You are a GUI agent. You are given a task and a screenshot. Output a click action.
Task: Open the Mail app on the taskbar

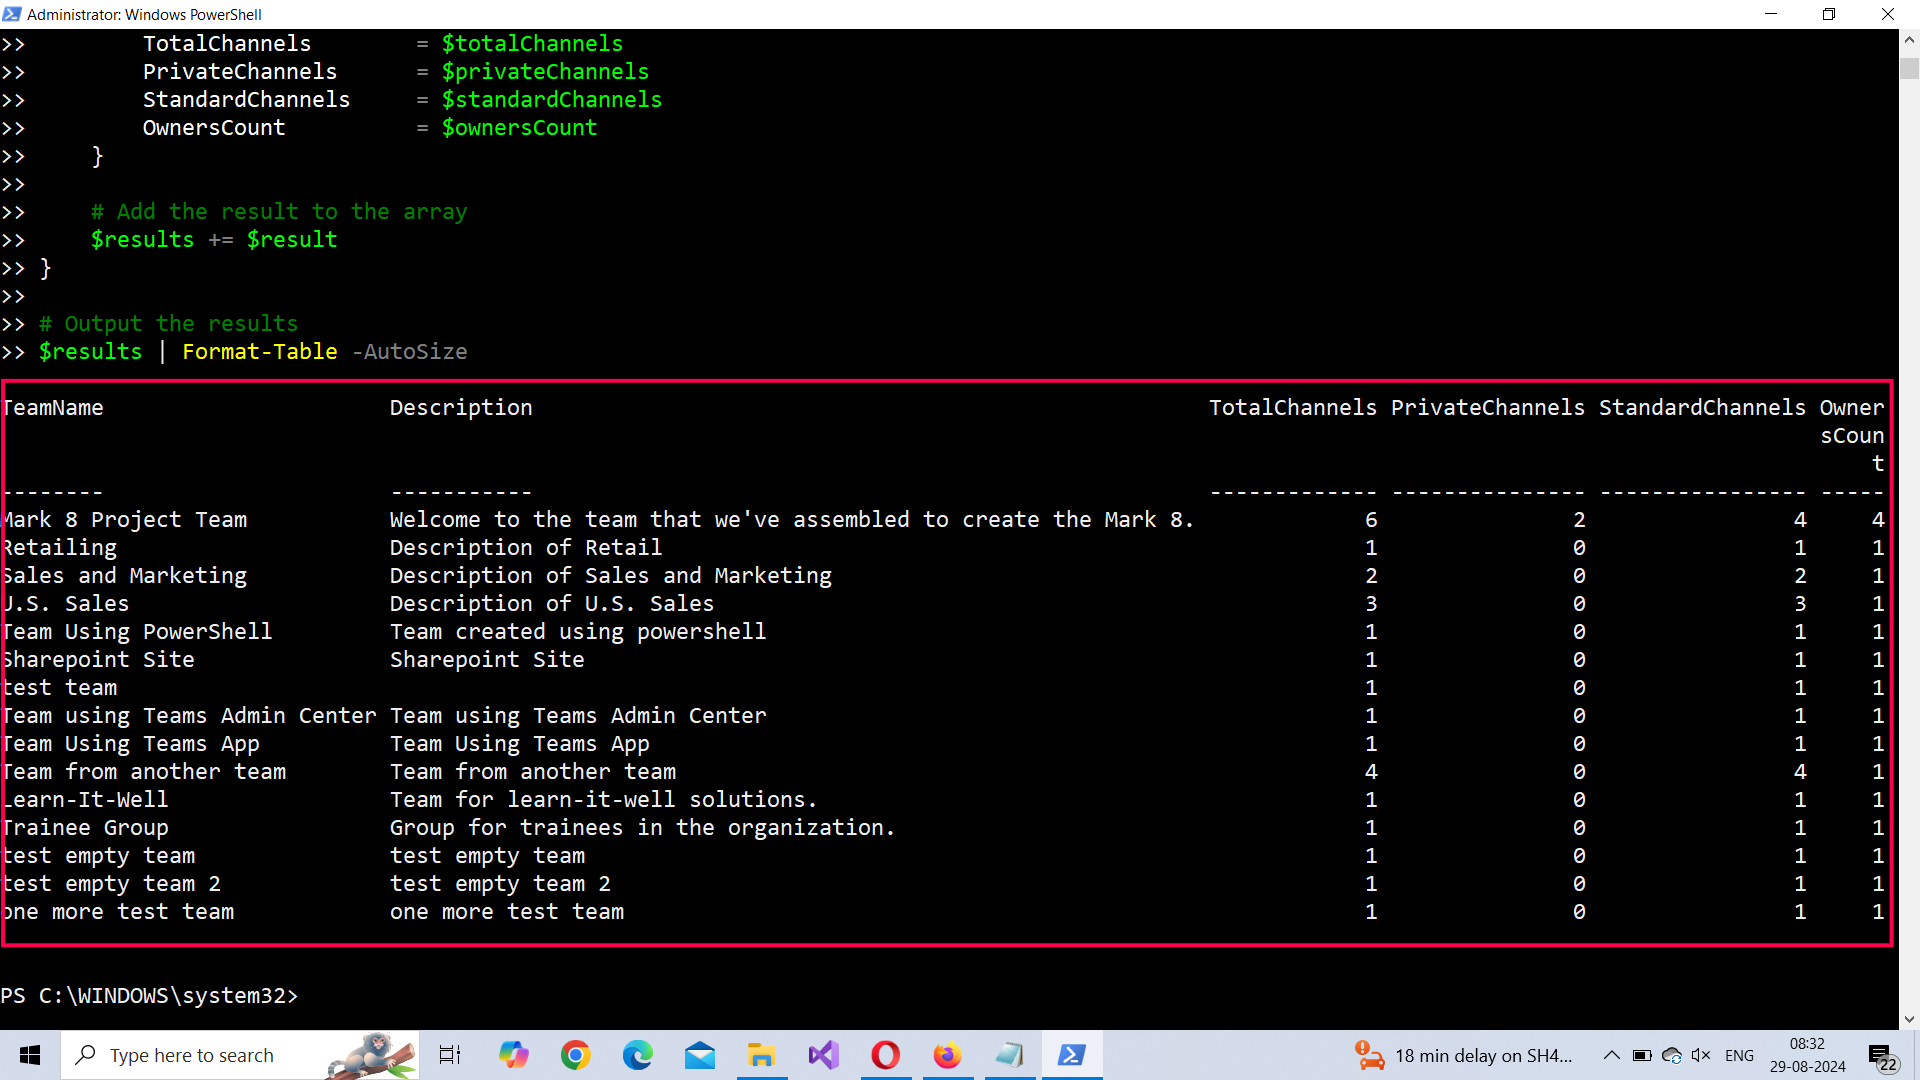(x=700, y=1055)
